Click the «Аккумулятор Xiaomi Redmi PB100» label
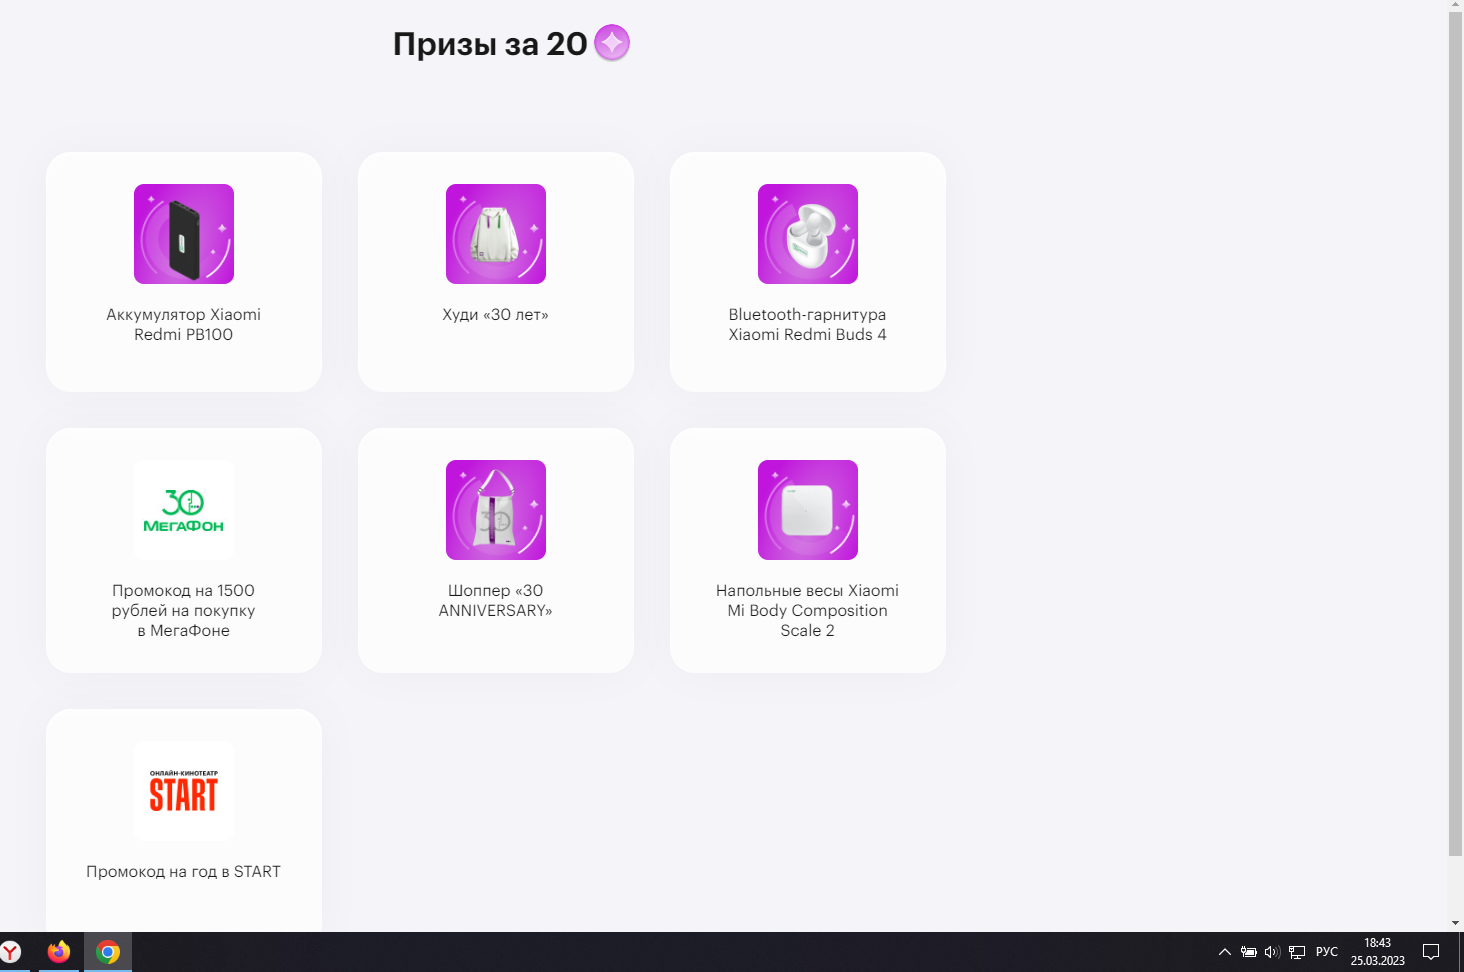 184,324
